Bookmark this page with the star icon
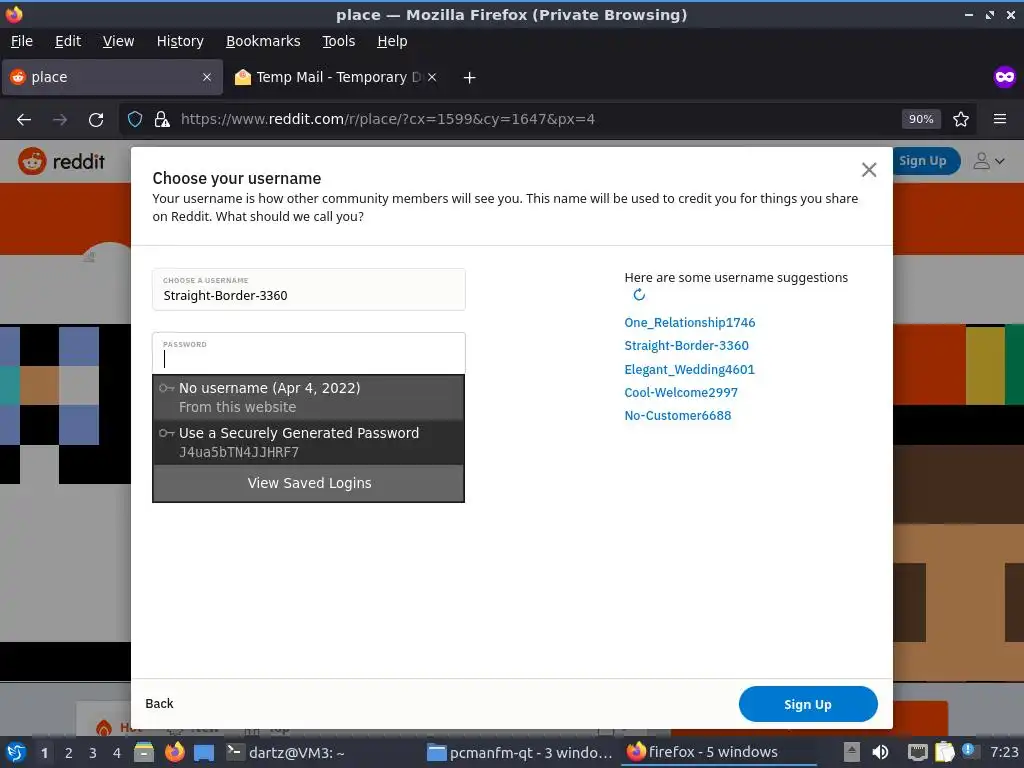The height and width of the screenshot is (768, 1024). coord(961,119)
